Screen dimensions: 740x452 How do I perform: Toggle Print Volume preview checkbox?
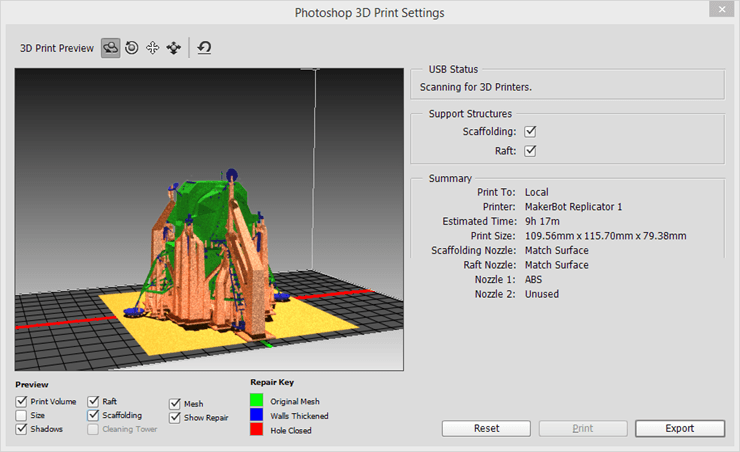tap(21, 402)
